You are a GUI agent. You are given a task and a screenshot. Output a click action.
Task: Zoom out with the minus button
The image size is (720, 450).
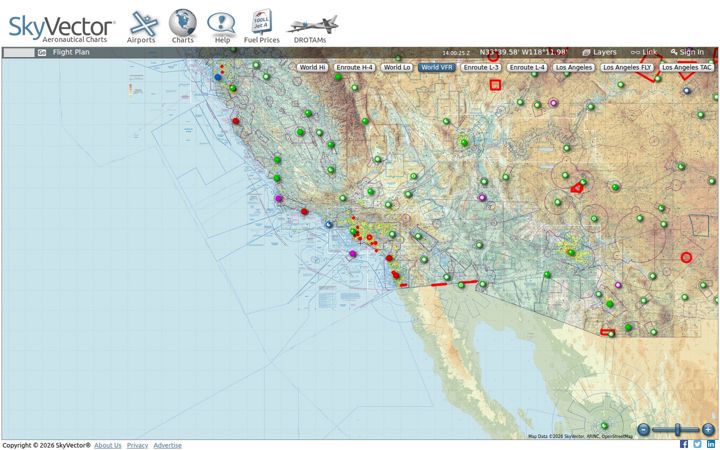[x=644, y=430]
